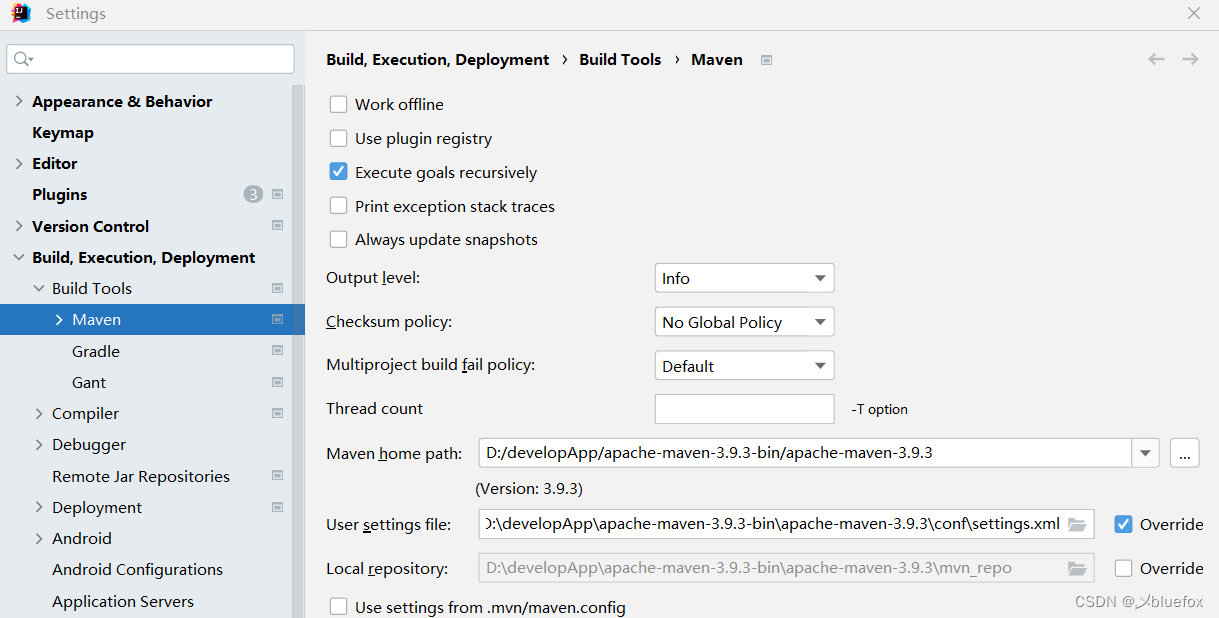Click the project settings icon on Plugins row
Image resolution: width=1219 pixels, height=618 pixels.
pyautogui.click(x=278, y=194)
